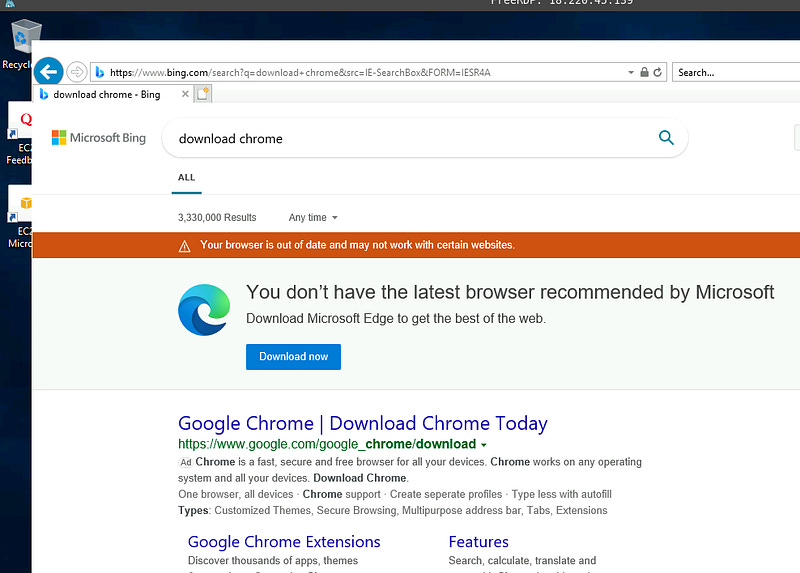Refresh the page with reload icon
Viewport: 800px width, 573px height.
pyautogui.click(x=658, y=72)
